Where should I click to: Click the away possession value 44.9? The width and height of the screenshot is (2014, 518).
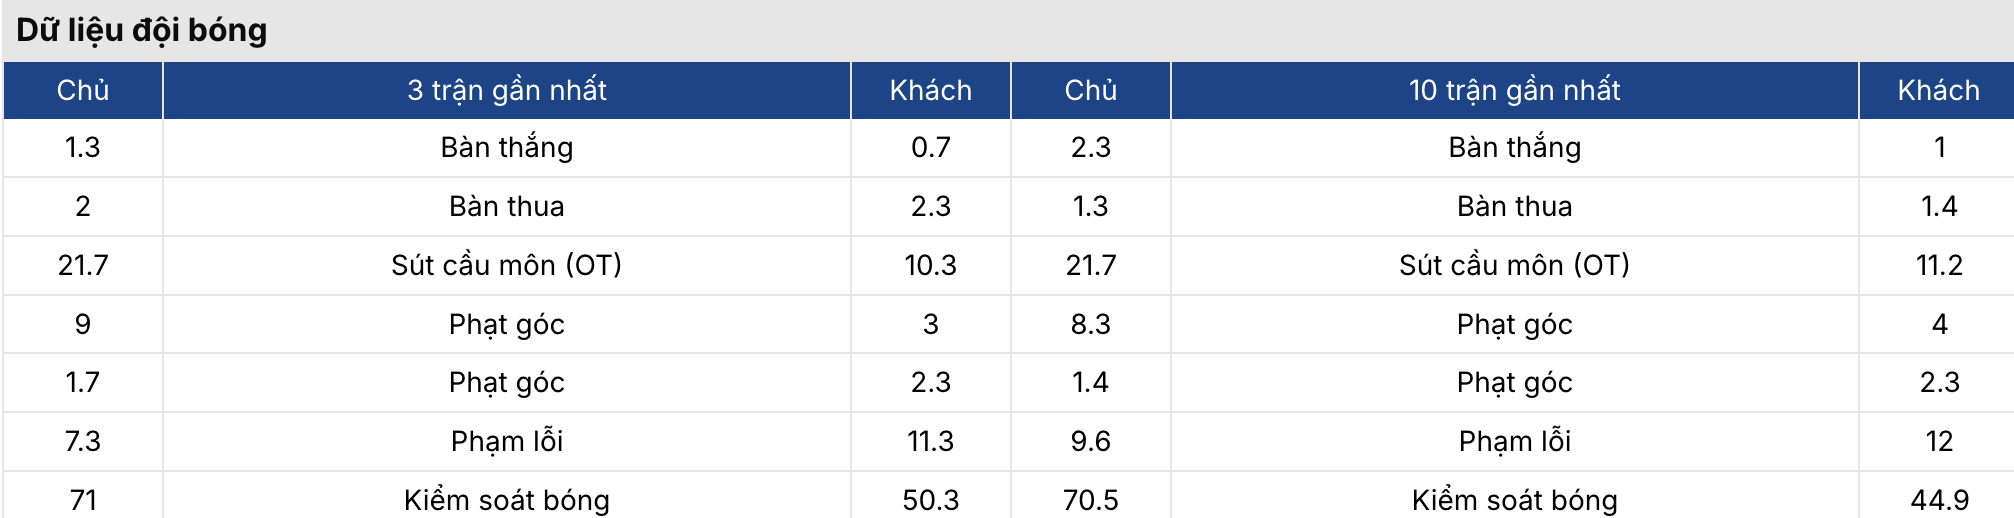[1939, 499]
